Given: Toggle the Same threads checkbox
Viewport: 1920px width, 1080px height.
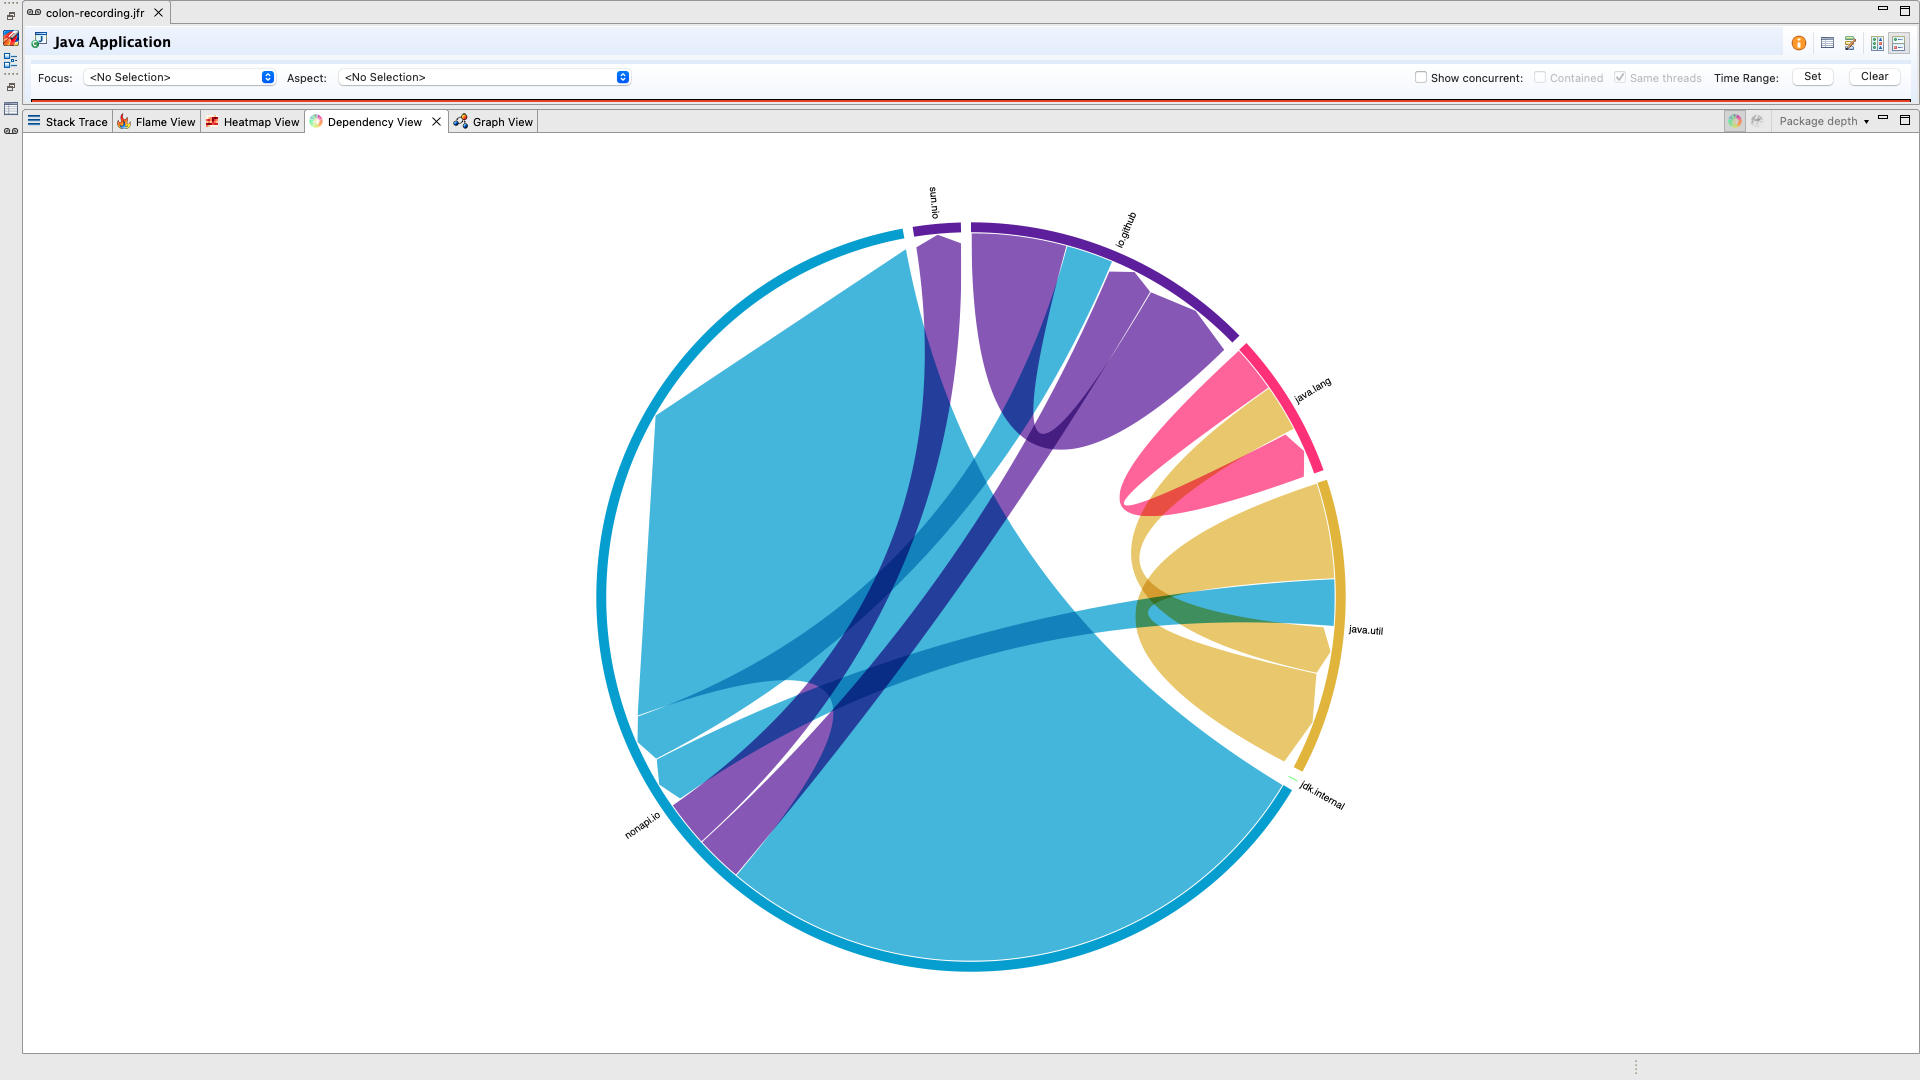Looking at the screenshot, I should (1620, 77).
